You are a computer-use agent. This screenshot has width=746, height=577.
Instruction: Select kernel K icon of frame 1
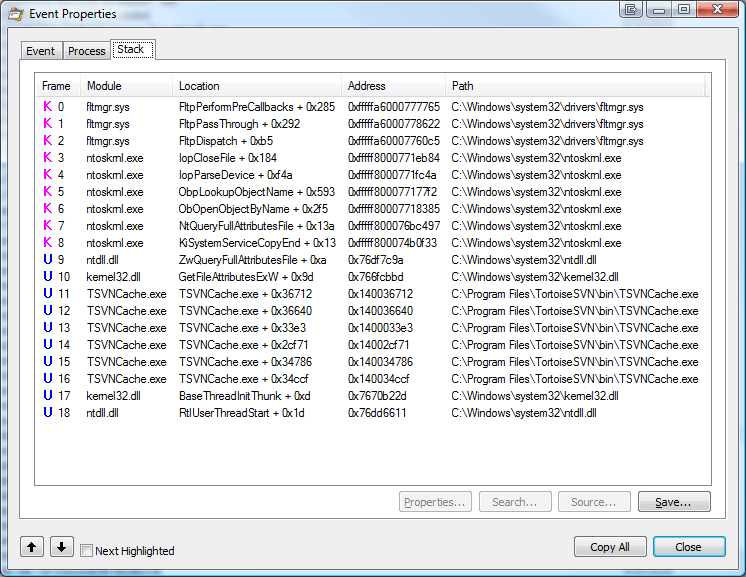tap(48, 123)
